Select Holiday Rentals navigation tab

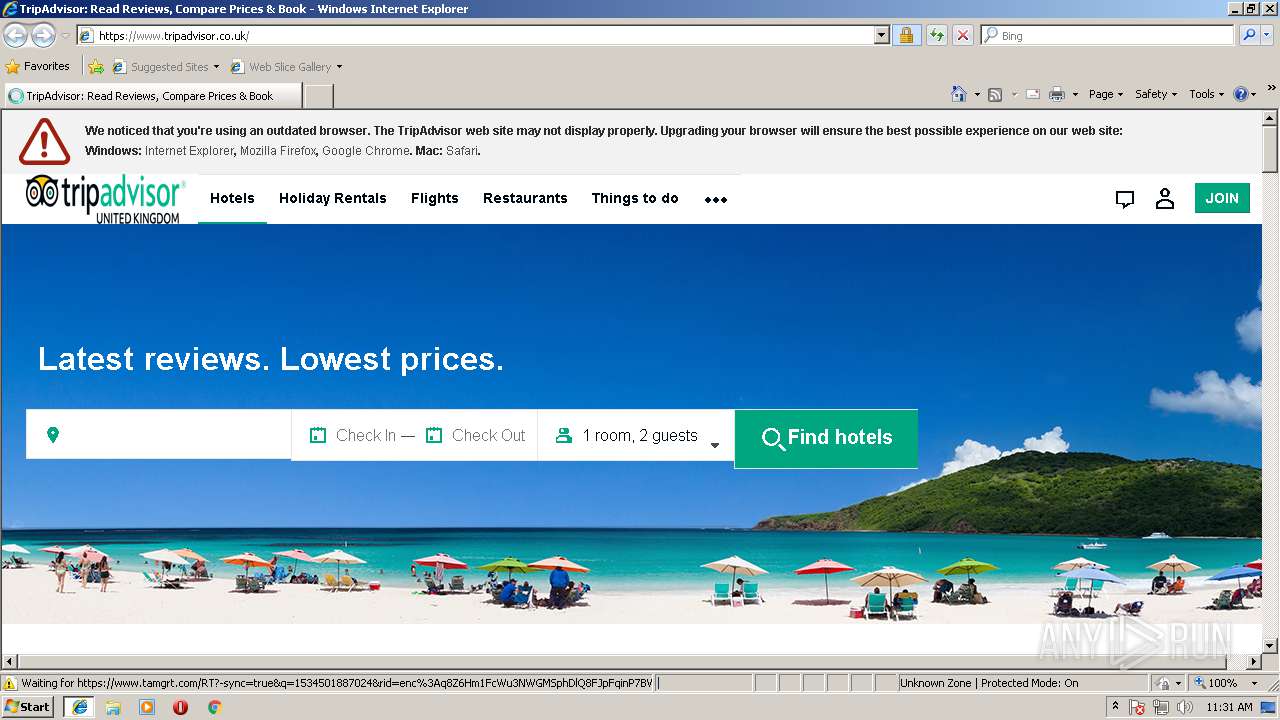333,198
